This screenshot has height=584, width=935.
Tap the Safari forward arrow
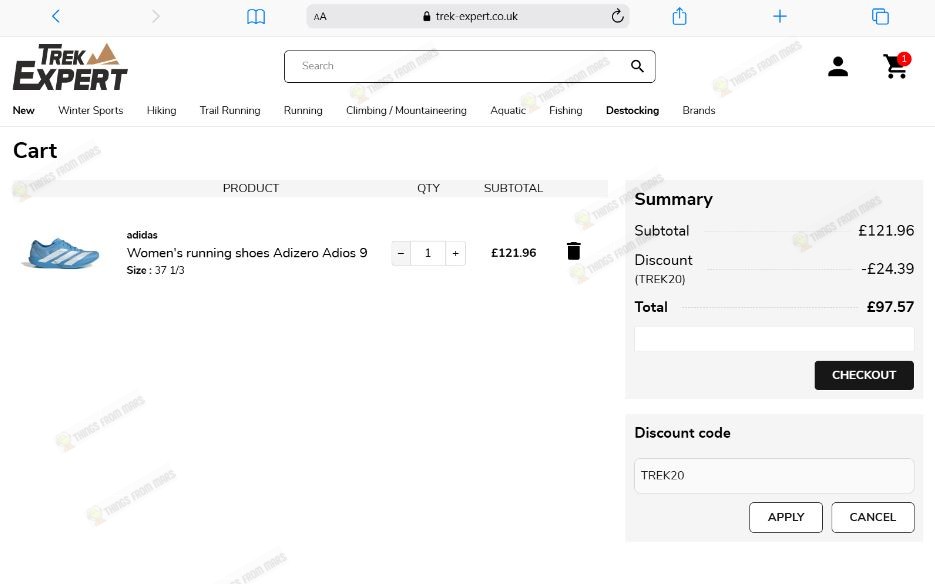[x=156, y=16]
